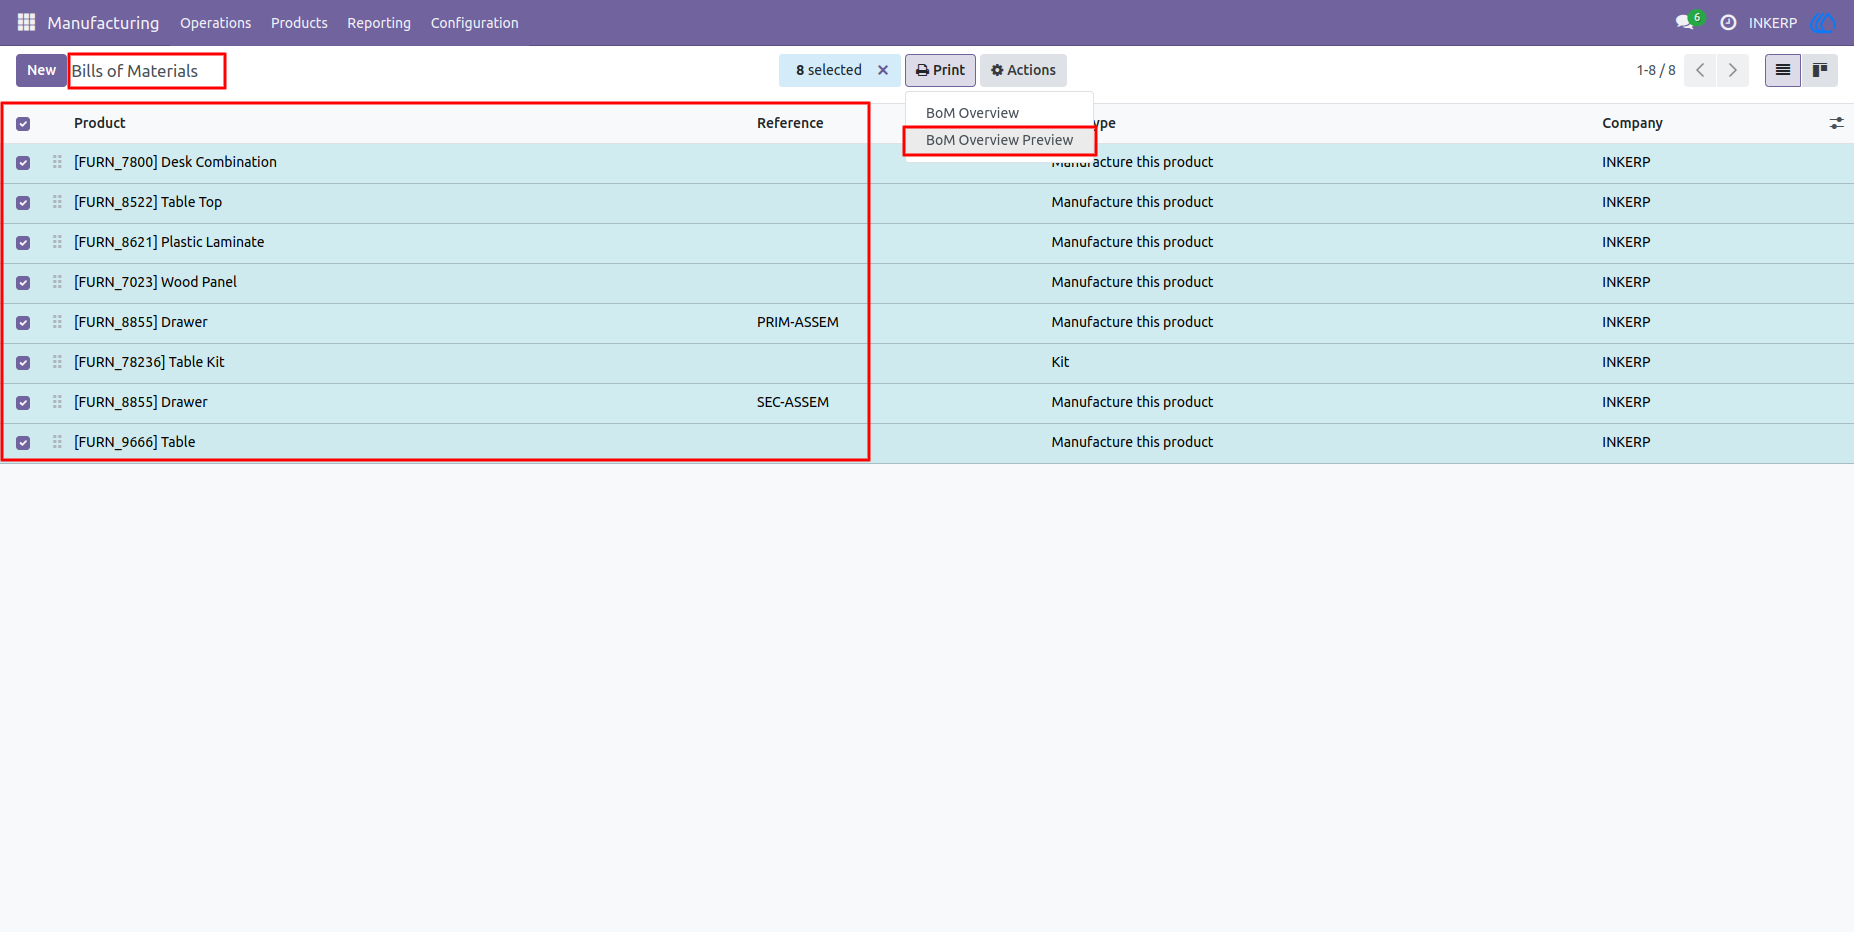The height and width of the screenshot is (932, 1854).
Task: Click the user avatar icon
Action: click(1823, 22)
